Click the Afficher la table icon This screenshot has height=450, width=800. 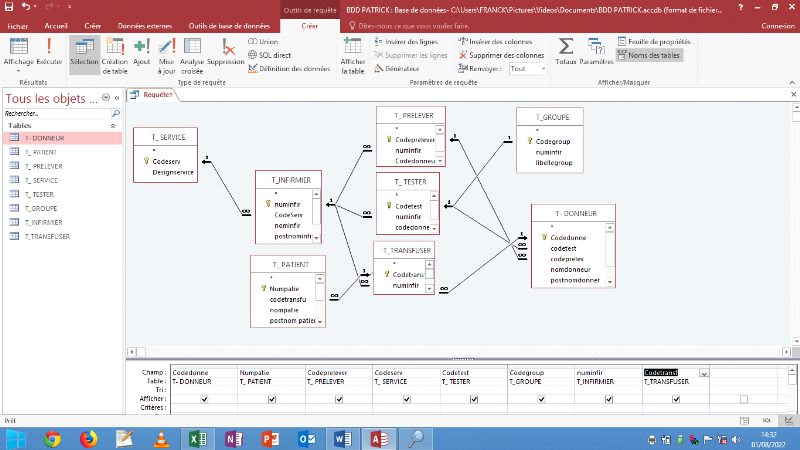tap(353, 52)
